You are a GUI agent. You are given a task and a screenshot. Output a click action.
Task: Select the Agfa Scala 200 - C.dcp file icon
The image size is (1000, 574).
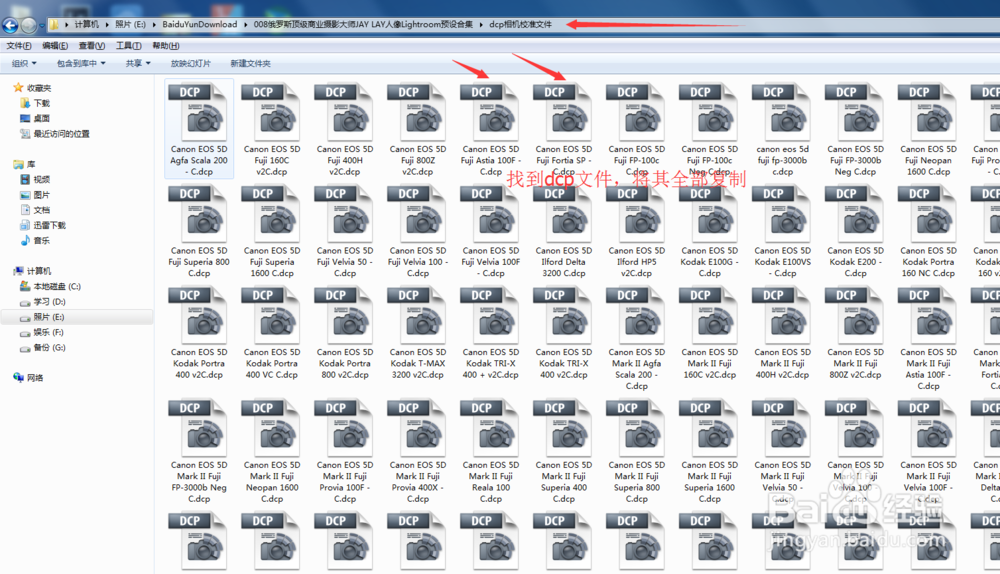tap(198, 112)
